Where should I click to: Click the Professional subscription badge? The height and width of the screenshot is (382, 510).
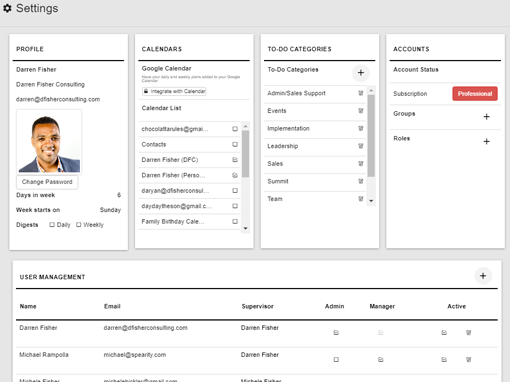(475, 94)
